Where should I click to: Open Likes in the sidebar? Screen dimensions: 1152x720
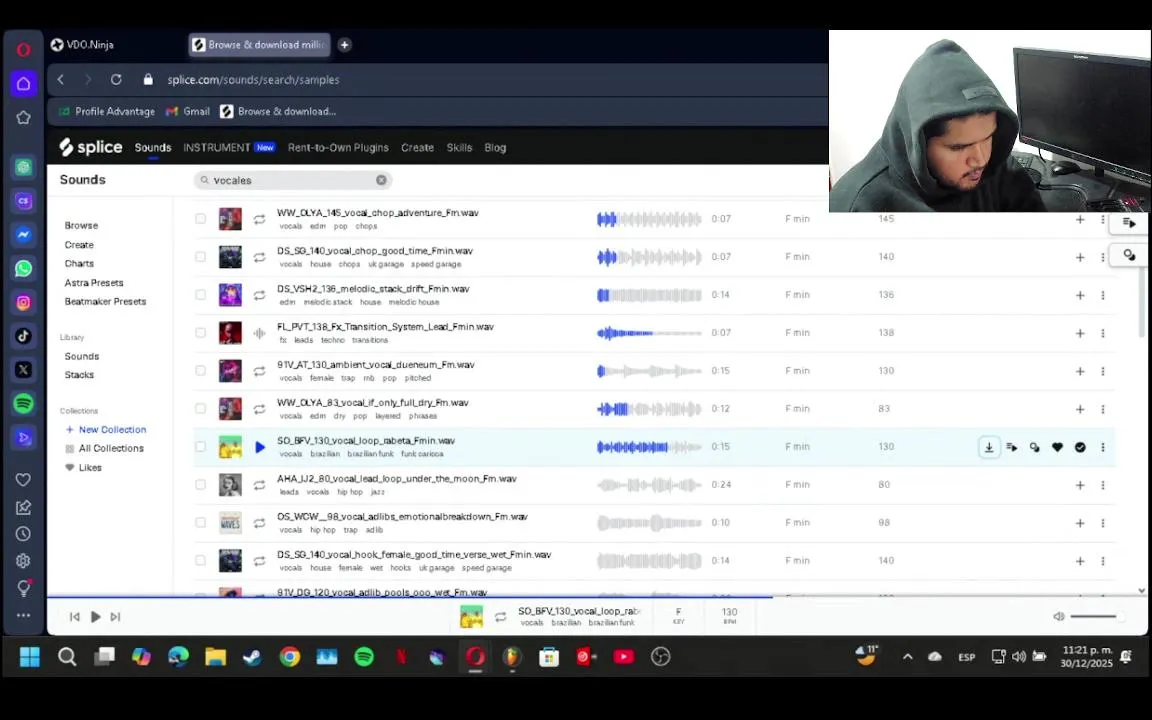84,467
